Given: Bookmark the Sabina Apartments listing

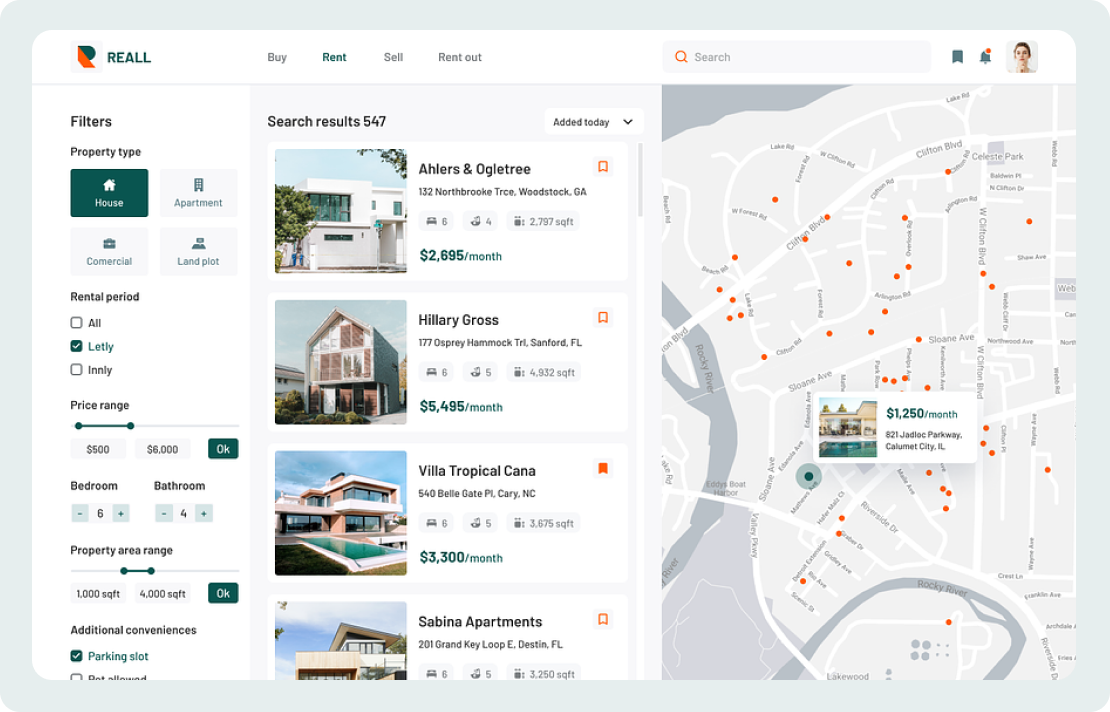Looking at the screenshot, I should 603,619.
